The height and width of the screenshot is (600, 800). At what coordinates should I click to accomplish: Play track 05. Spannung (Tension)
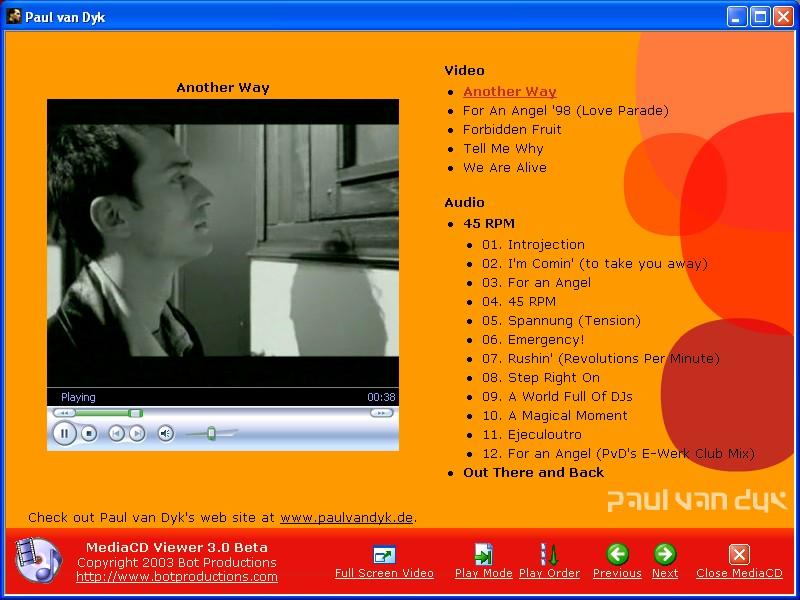561,321
